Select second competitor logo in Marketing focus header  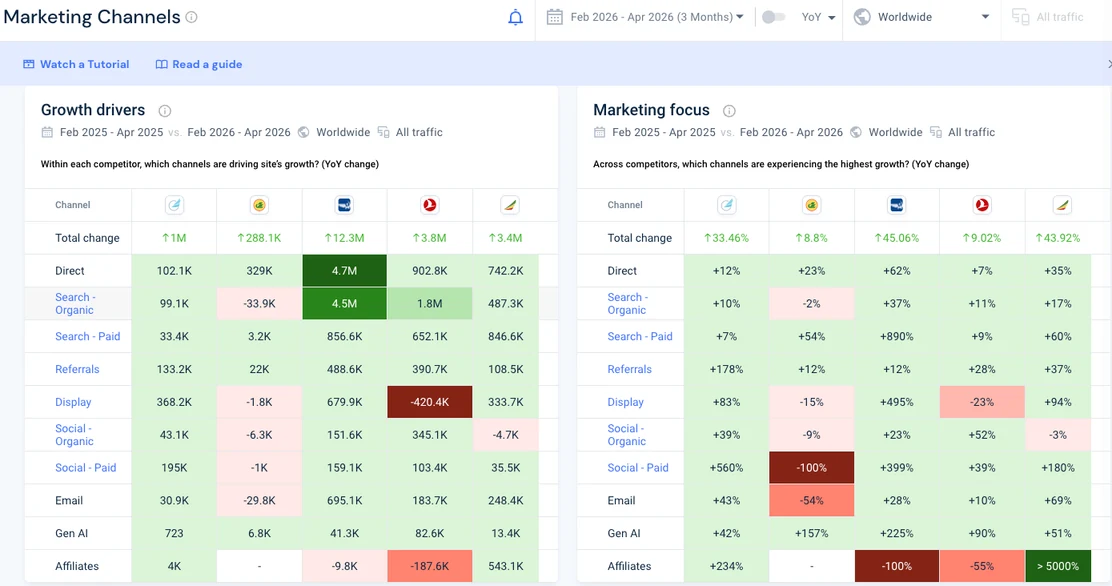click(x=811, y=205)
